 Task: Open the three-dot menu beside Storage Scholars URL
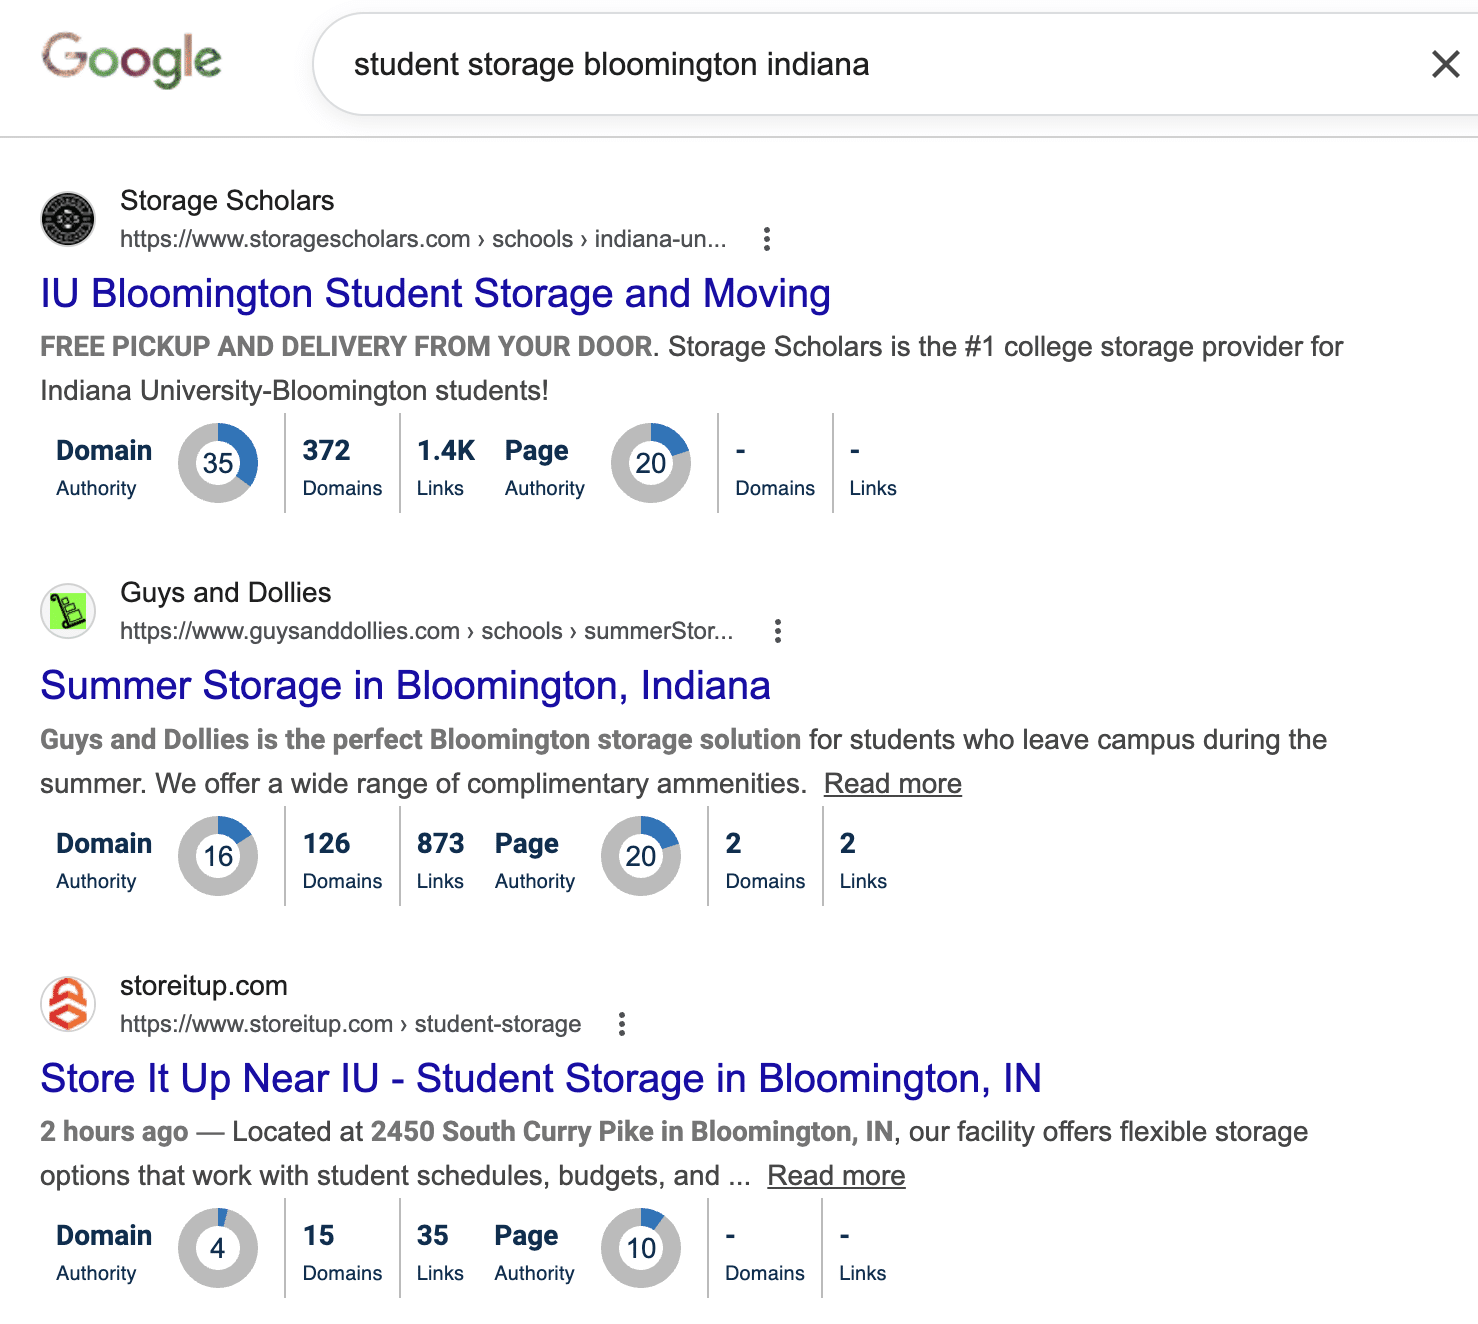pos(766,239)
